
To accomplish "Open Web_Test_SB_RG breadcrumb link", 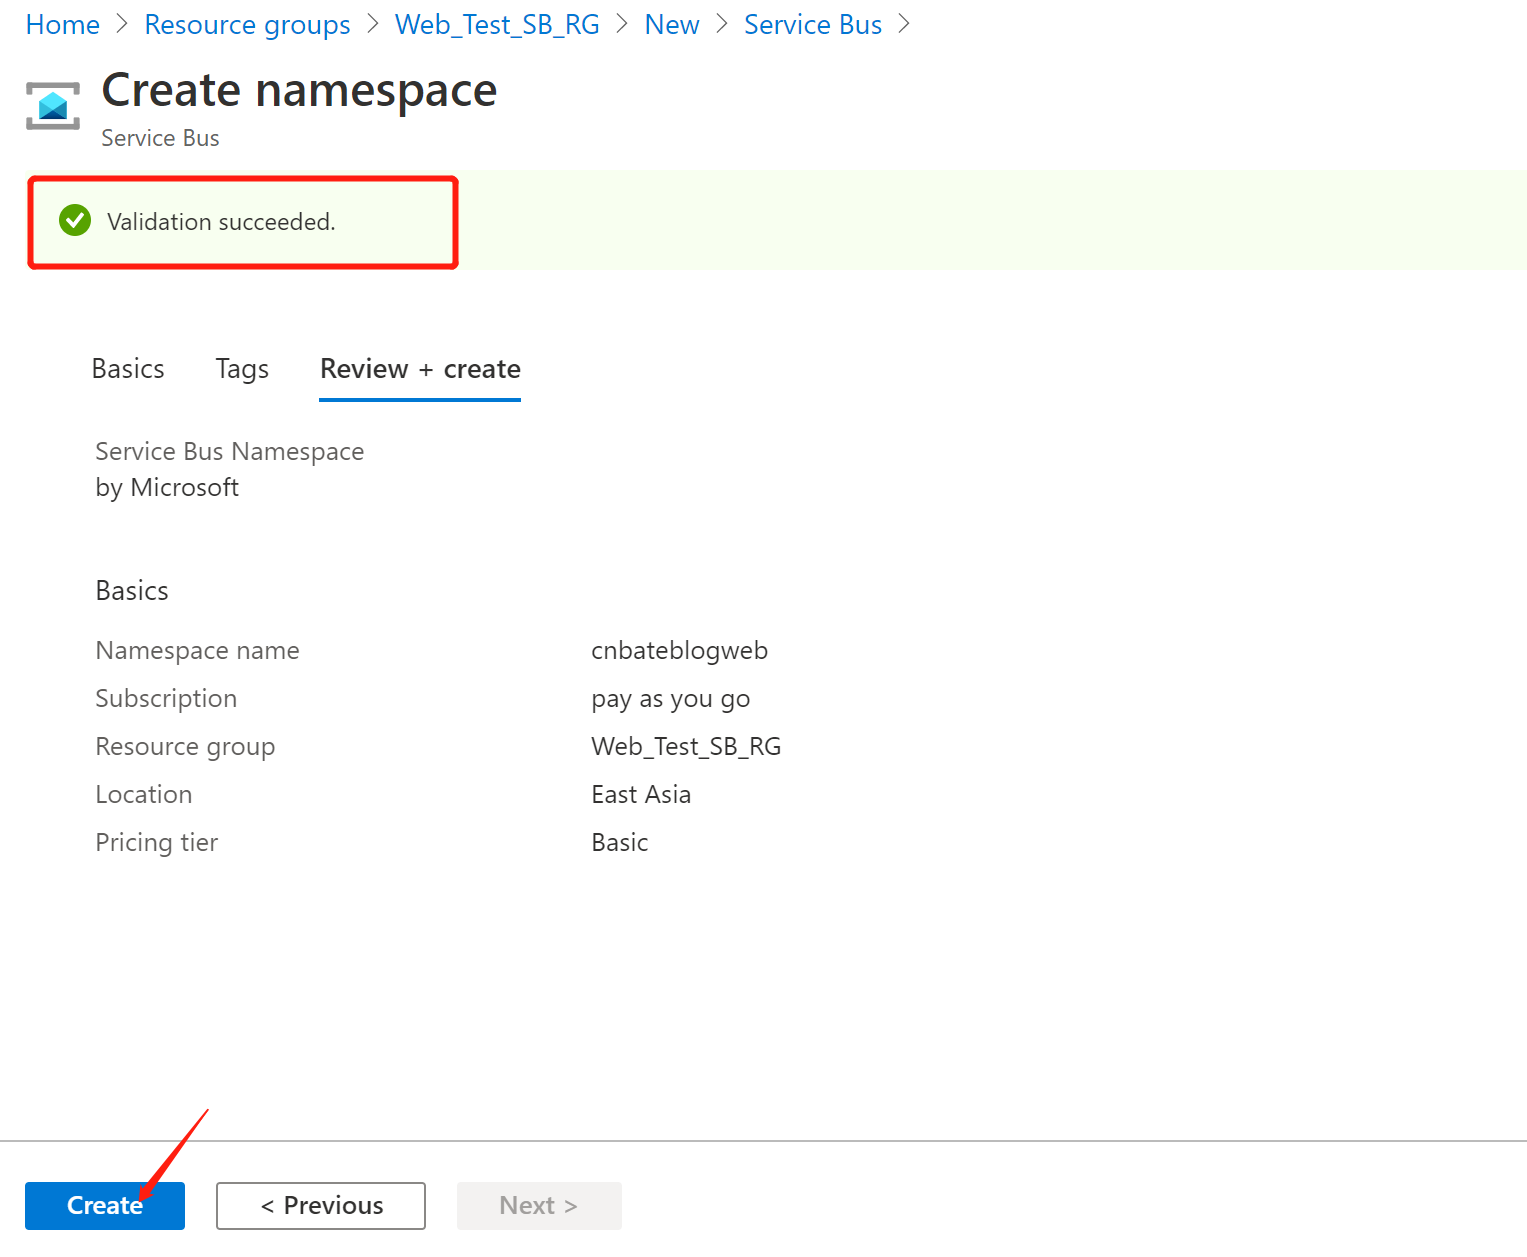I will tap(497, 25).
